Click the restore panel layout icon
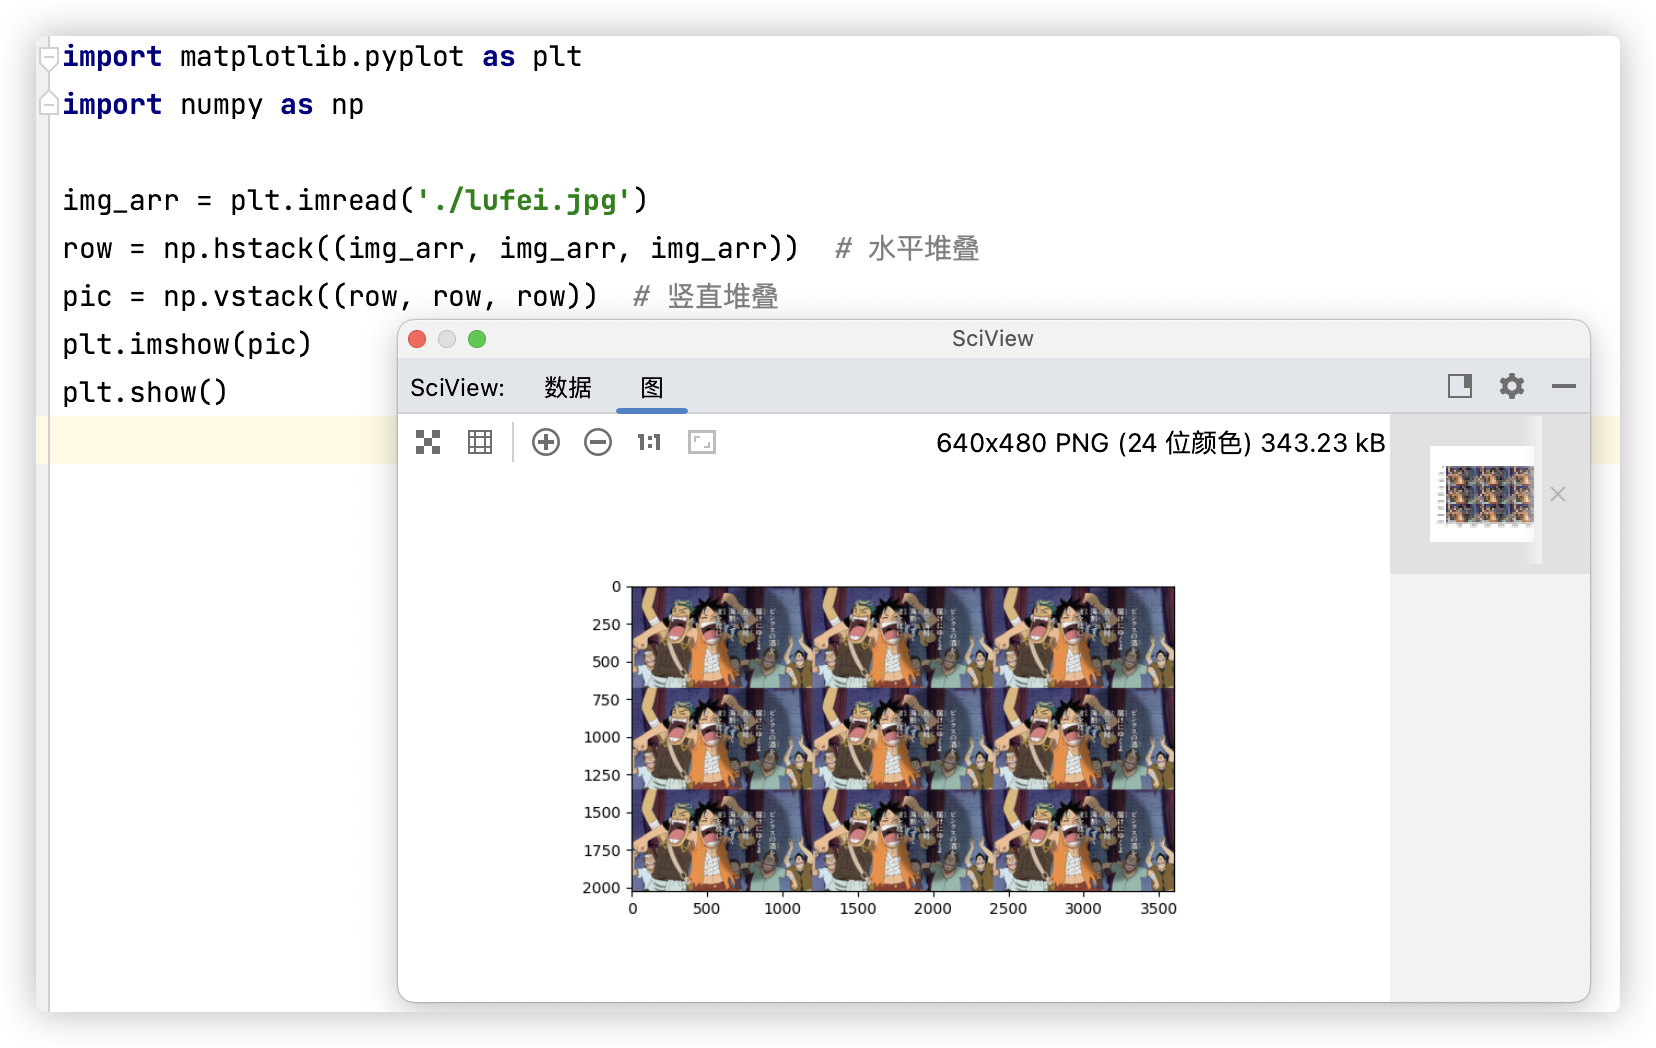1656x1048 pixels. (1459, 386)
